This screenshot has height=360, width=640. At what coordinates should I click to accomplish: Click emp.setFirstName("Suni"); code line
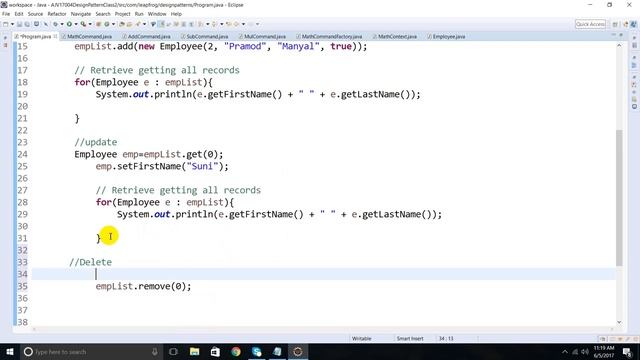click(162, 166)
